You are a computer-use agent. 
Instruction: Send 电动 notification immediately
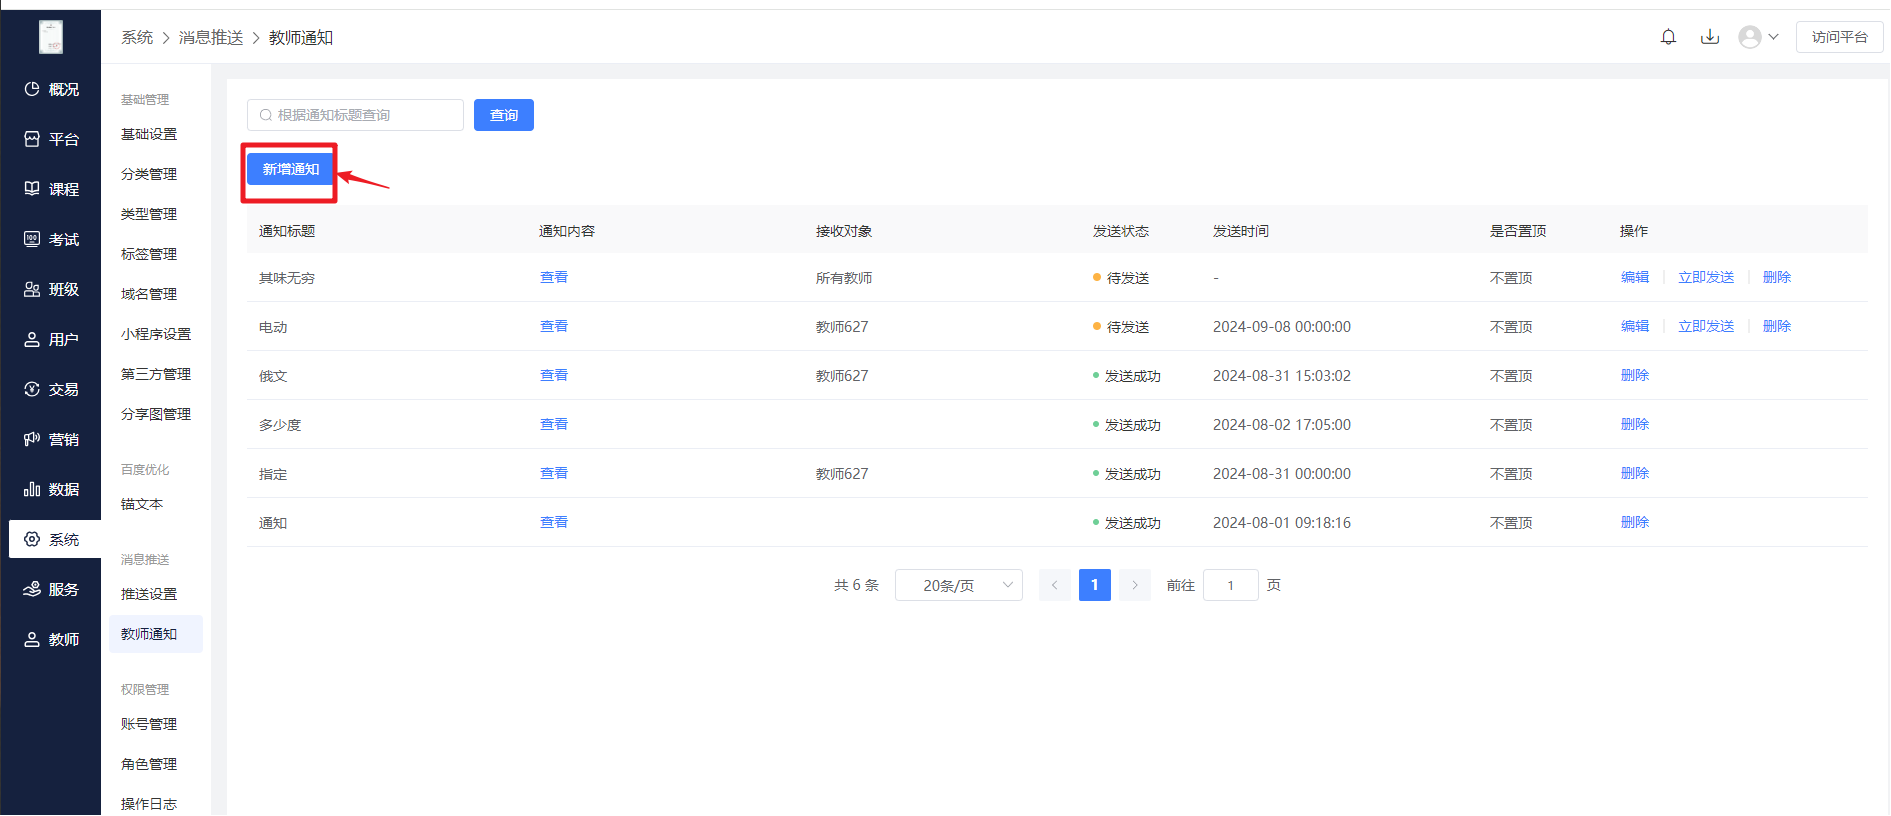coord(1706,326)
